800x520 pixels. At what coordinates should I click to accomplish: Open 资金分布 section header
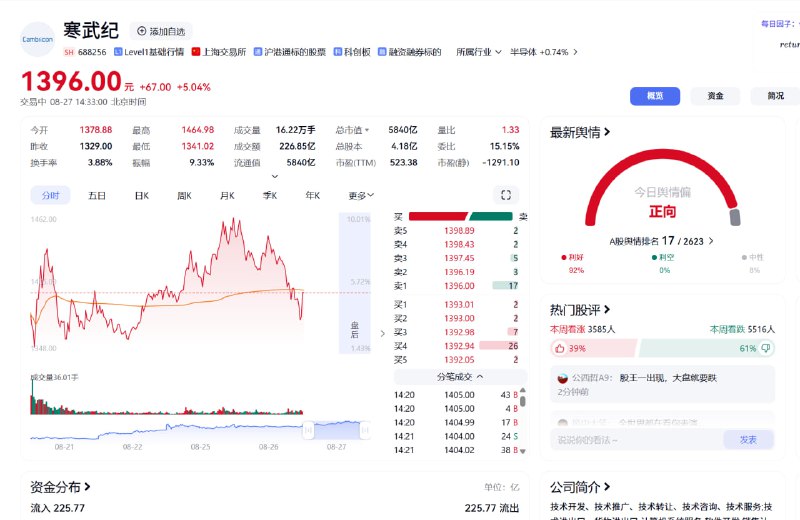pyautogui.click(x=60, y=487)
